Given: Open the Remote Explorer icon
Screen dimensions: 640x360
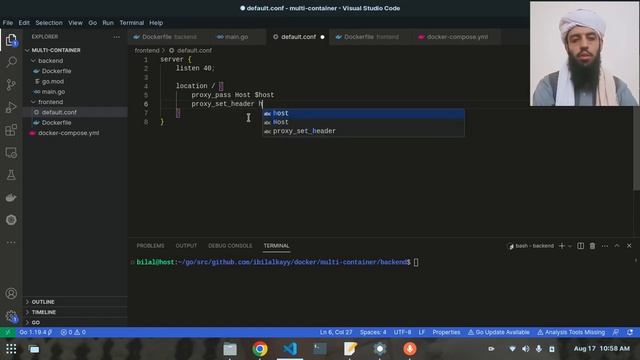Looking at the screenshot, I should click(x=11, y=153).
